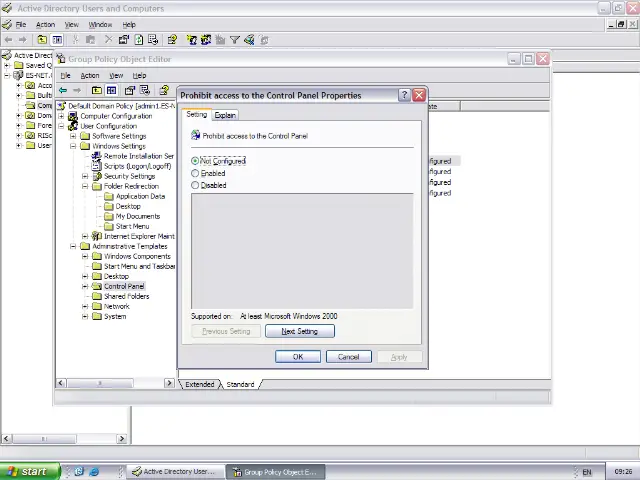Collapse the Folder Redirection node
Viewport: 640px width, 480px height.
(85, 186)
